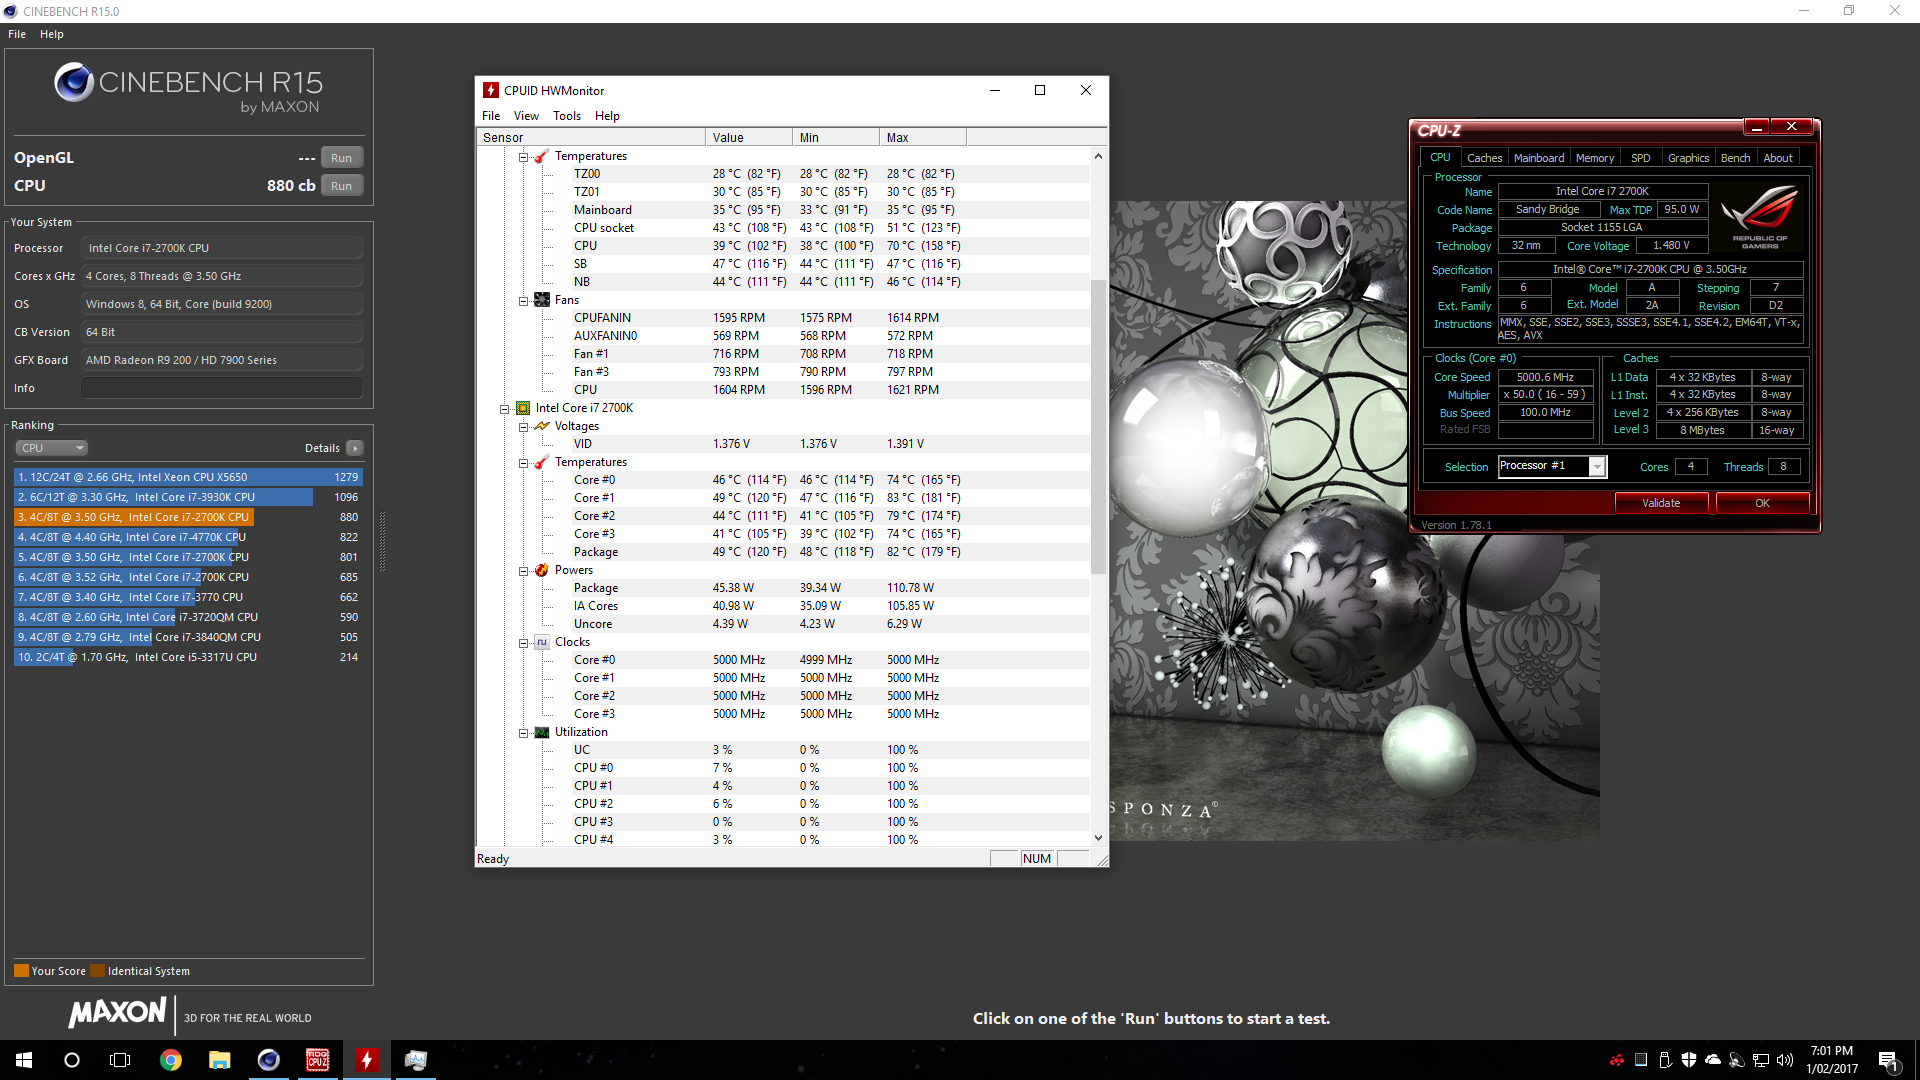The image size is (1920, 1080).
Task: Open the volume control in system tray
Action: (x=1785, y=1060)
